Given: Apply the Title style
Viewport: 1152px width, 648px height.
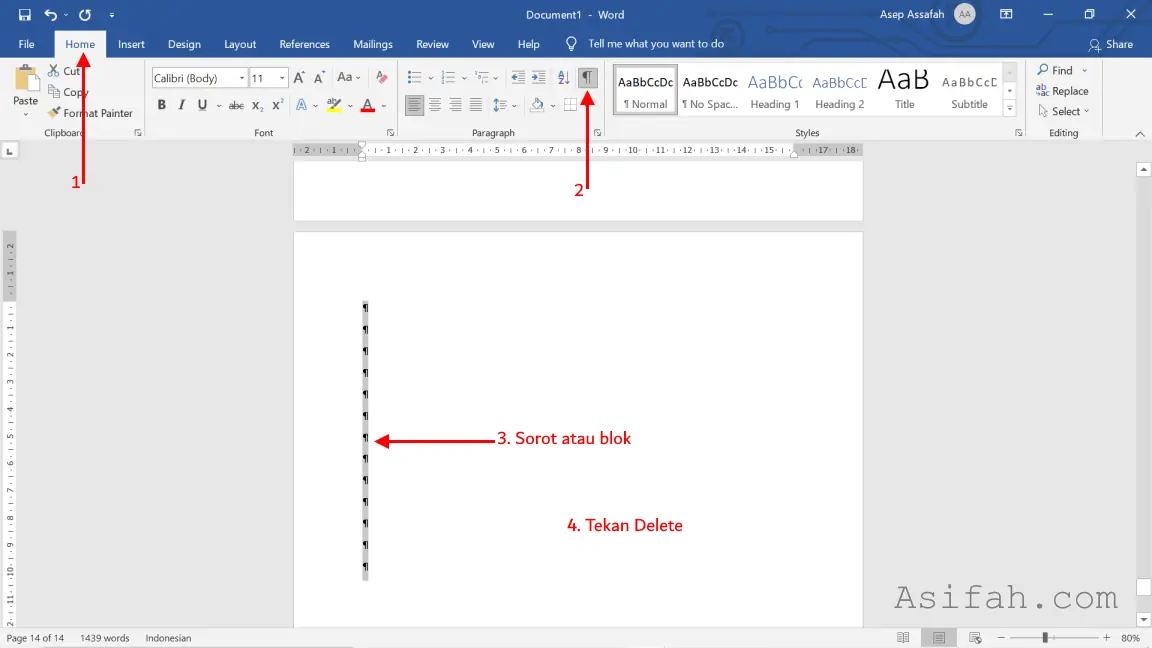Looking at the screenshot, I should point(904,91).
